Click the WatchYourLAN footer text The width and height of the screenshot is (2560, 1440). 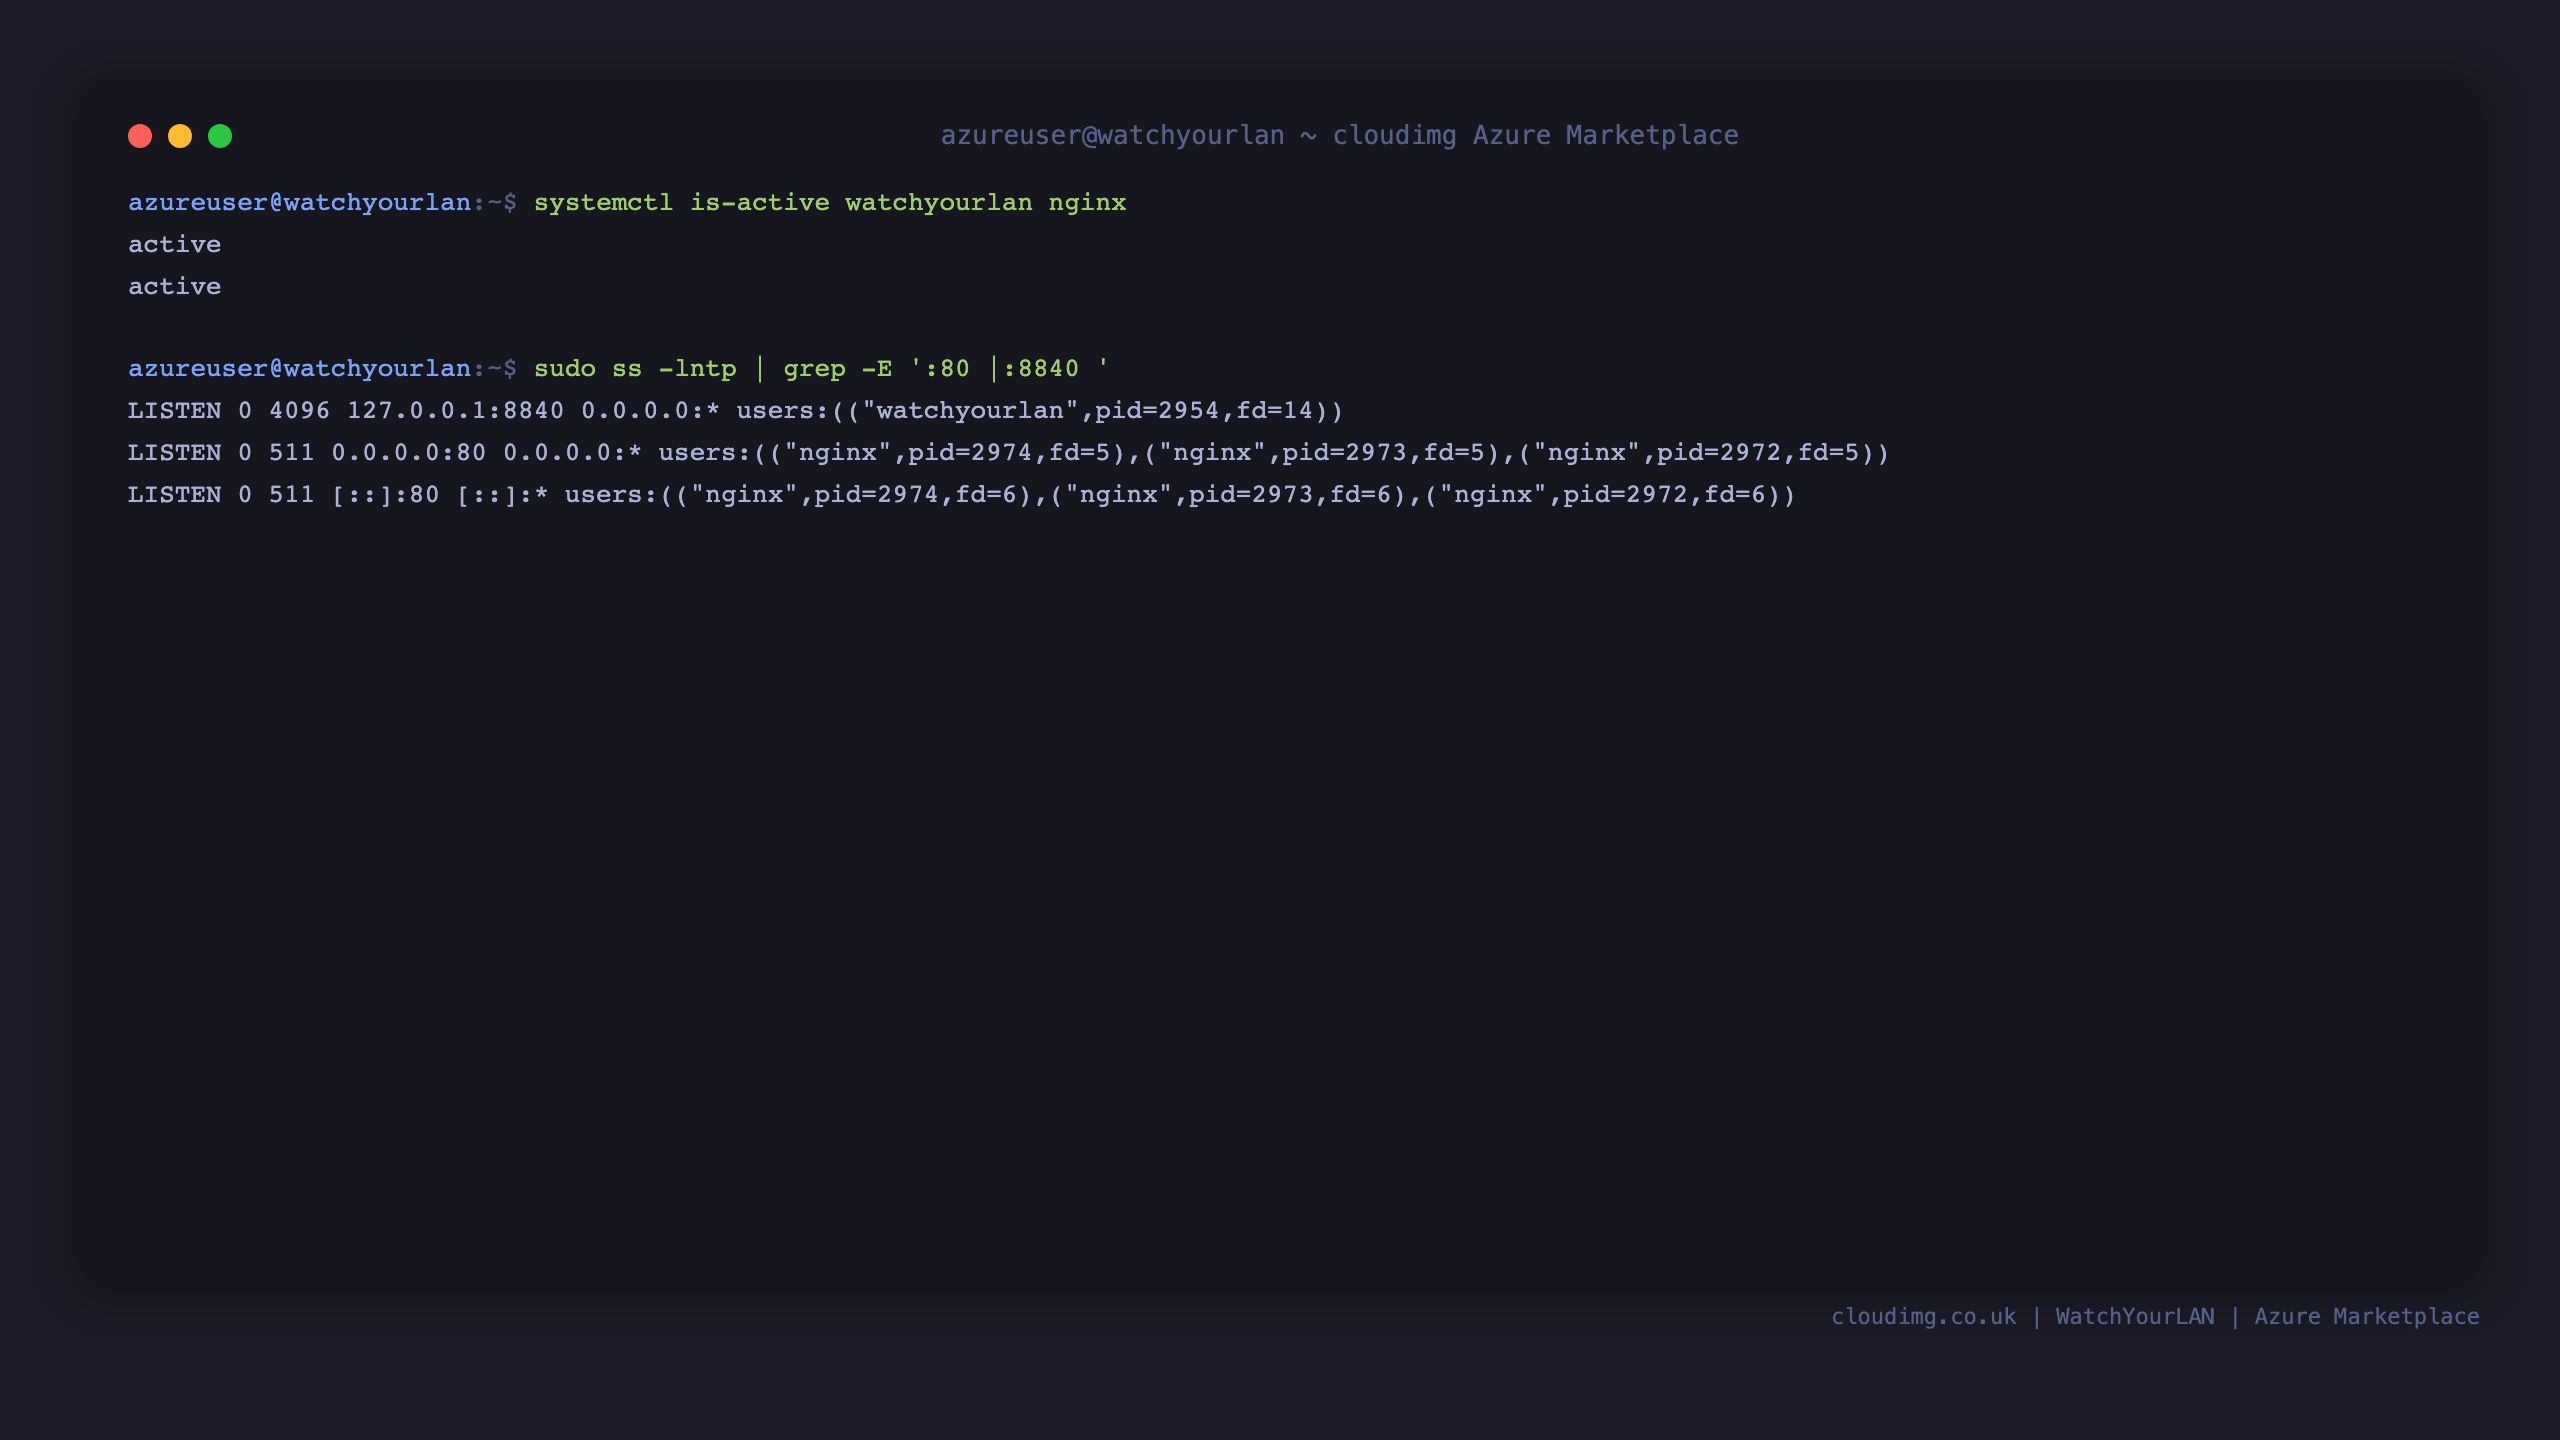click(x=2135, y=1316)
